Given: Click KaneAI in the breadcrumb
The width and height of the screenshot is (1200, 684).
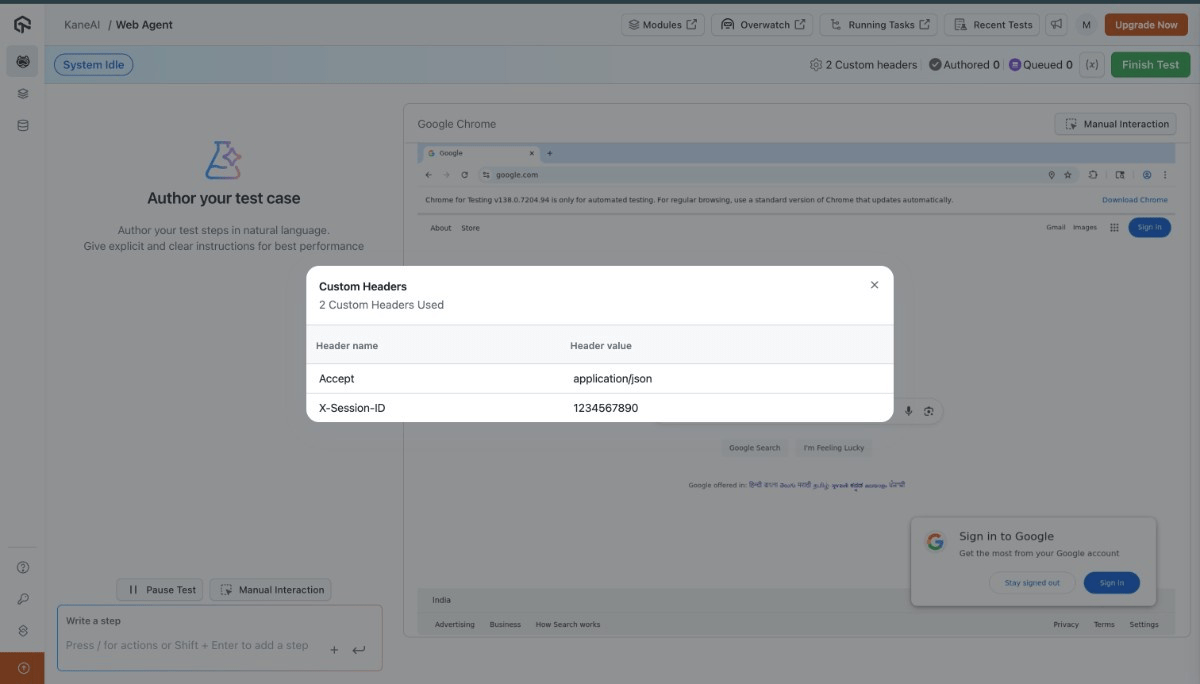Looking at the screenshot, I should [x=82, y=25].
